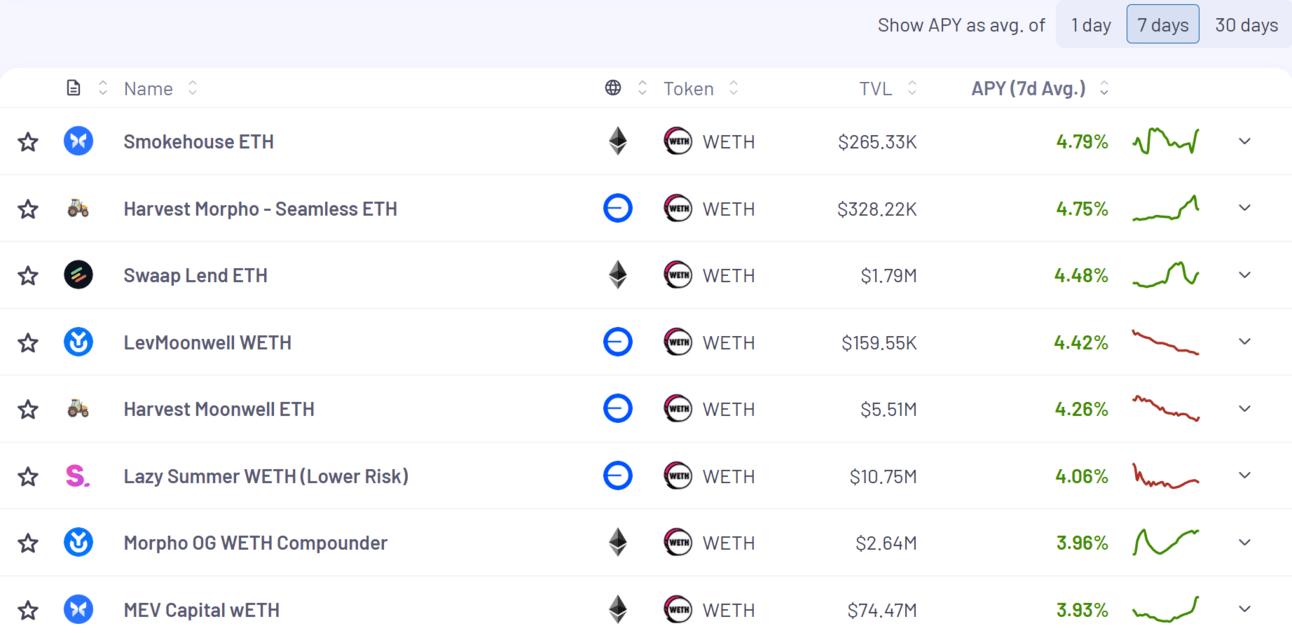Click the Harvest Morpho tractor icon
1292x633 pixels.
click(78, 208)
